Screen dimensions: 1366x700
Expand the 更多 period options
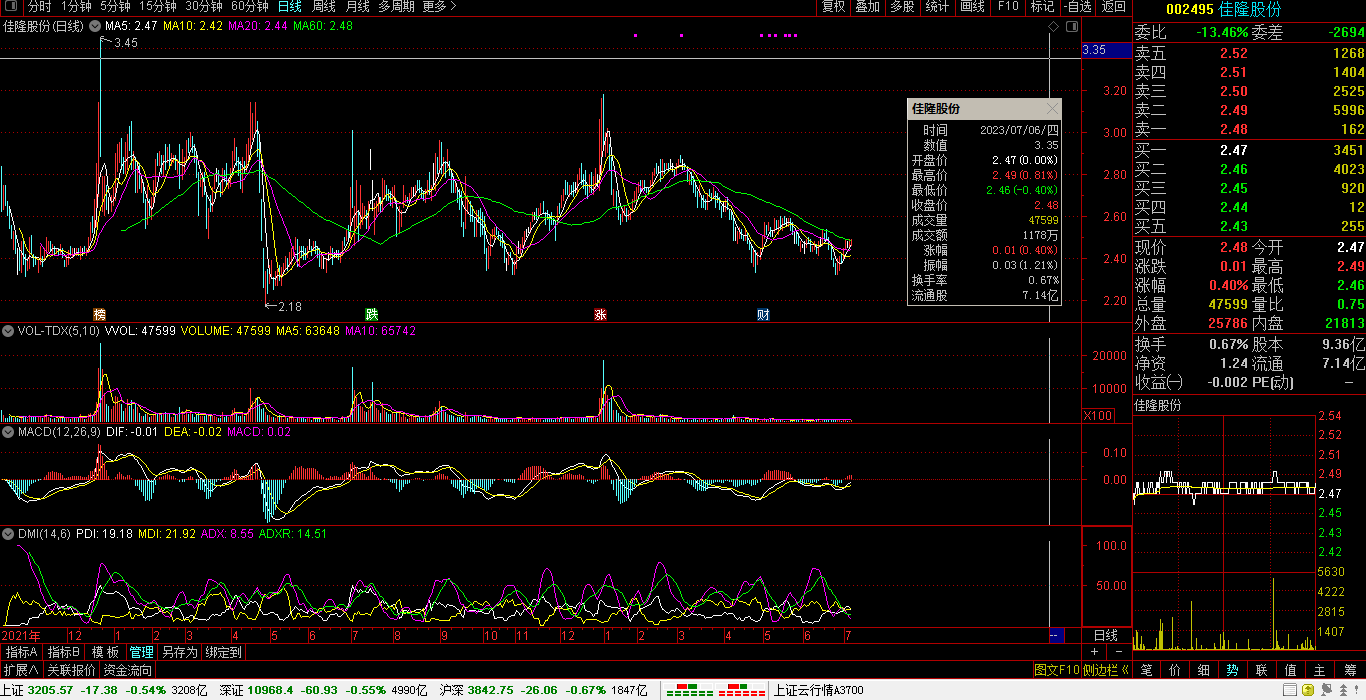(438, 6)
